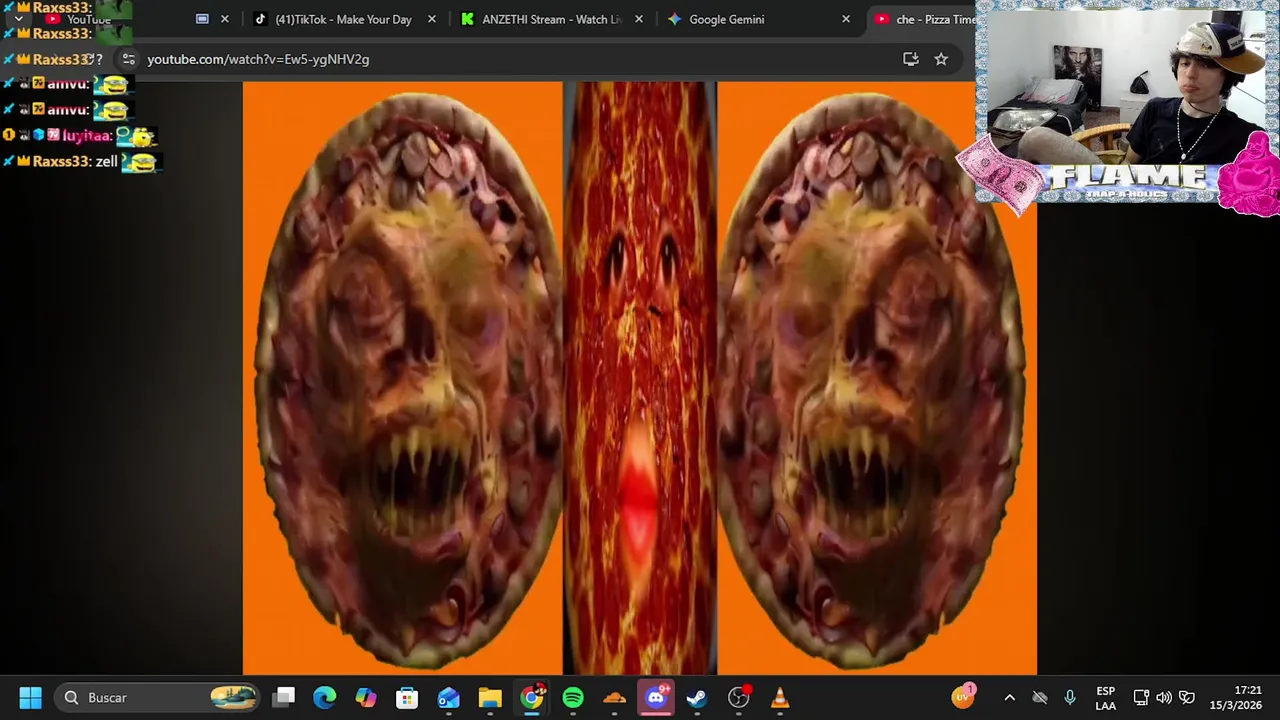Image resolution: width=1280 pixels, height=720 pixels.
Task: Open VLC media player from taskbar
Action: [780, 697]
